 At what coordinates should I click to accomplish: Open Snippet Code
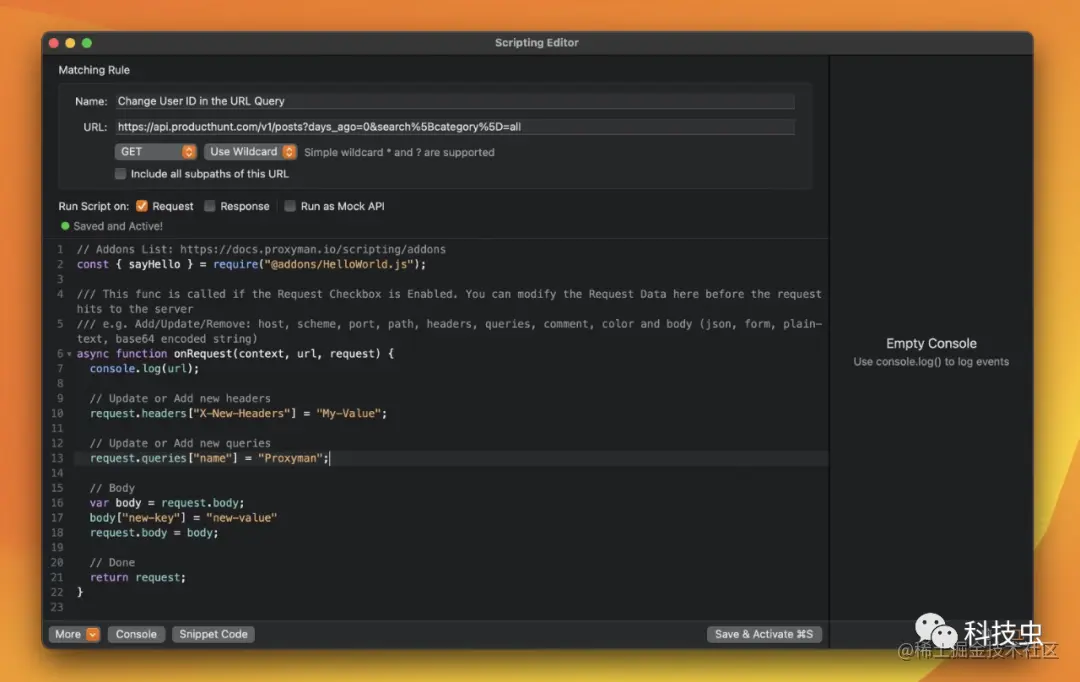click(214, 634)
